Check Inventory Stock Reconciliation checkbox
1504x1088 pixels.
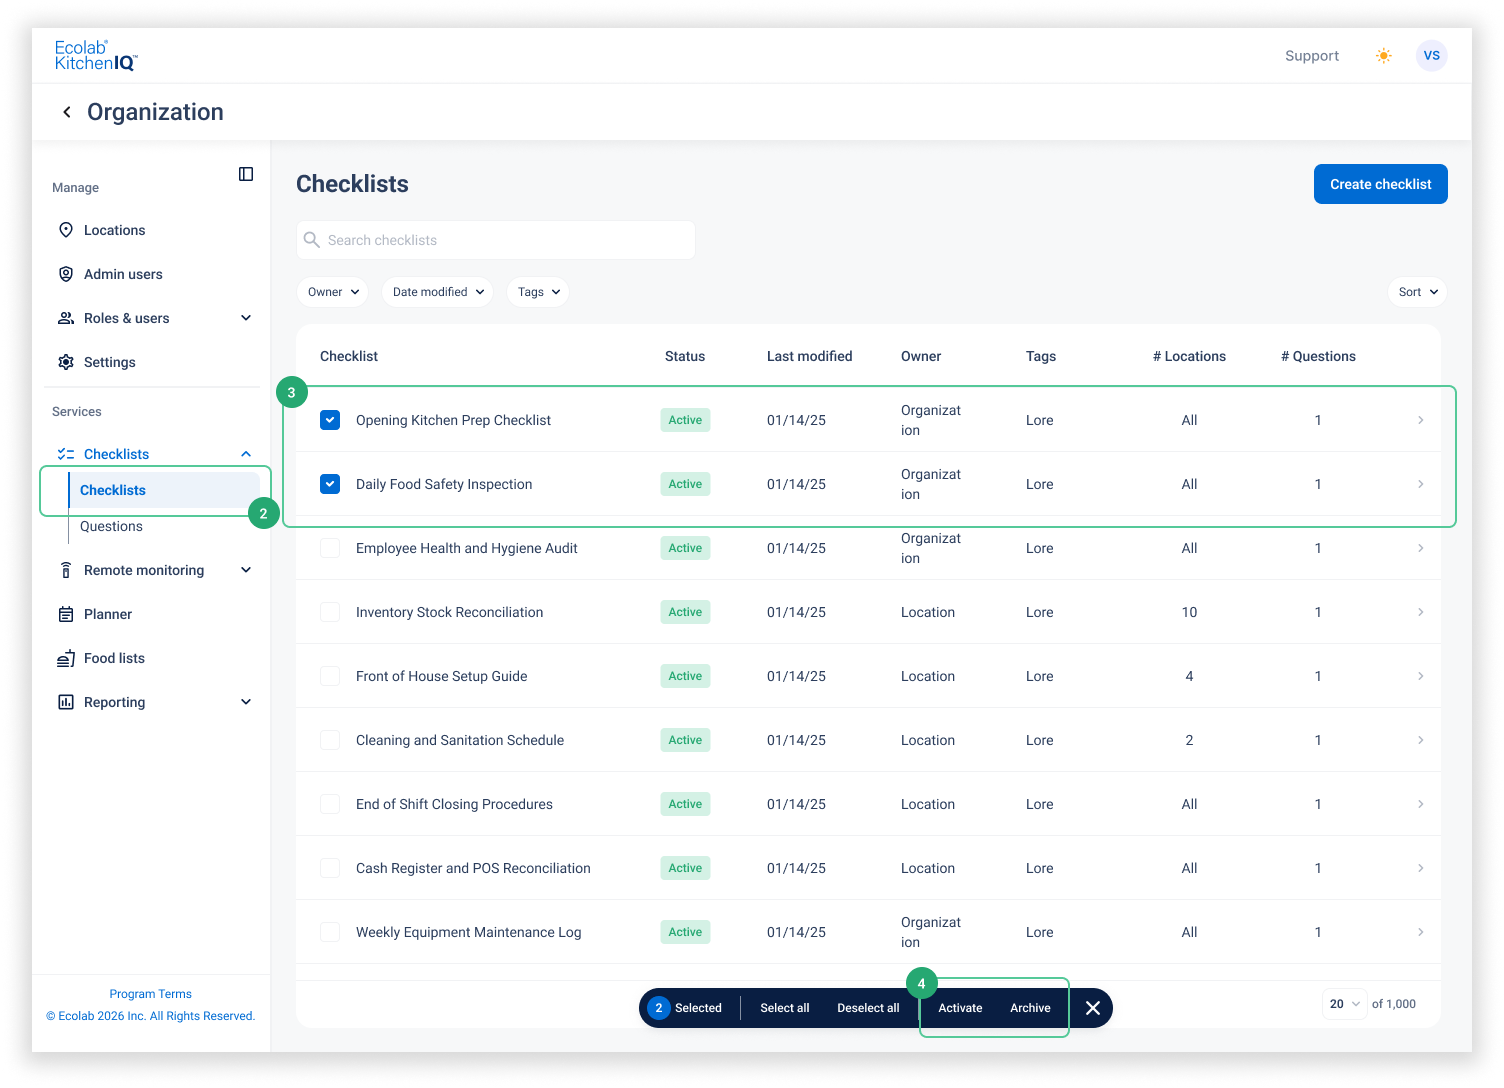pyautogui.click(x=330, y=612)
